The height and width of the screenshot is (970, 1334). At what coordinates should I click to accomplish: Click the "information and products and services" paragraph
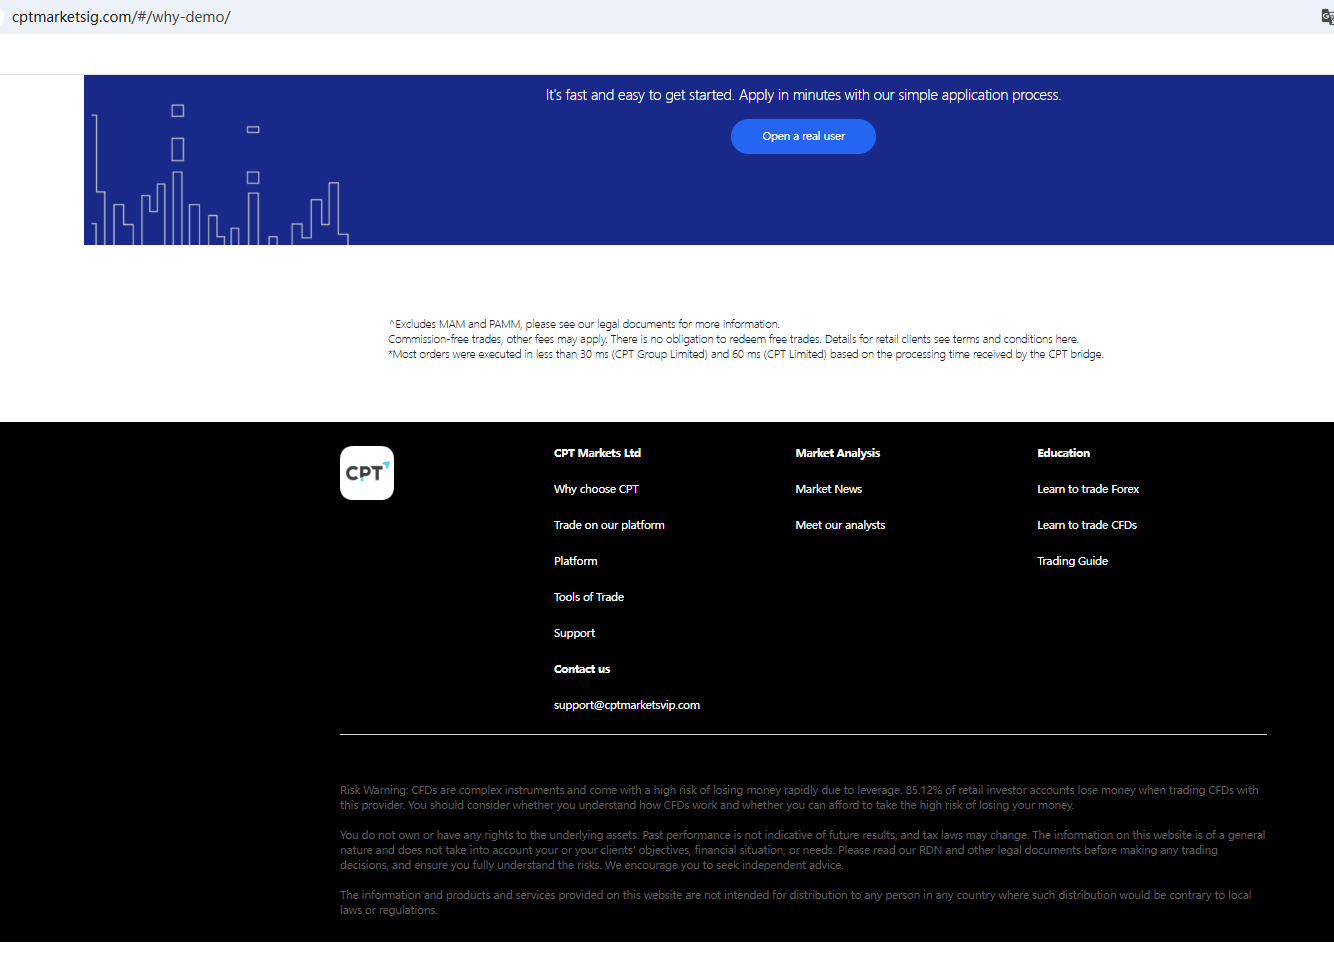click(796, 902)
